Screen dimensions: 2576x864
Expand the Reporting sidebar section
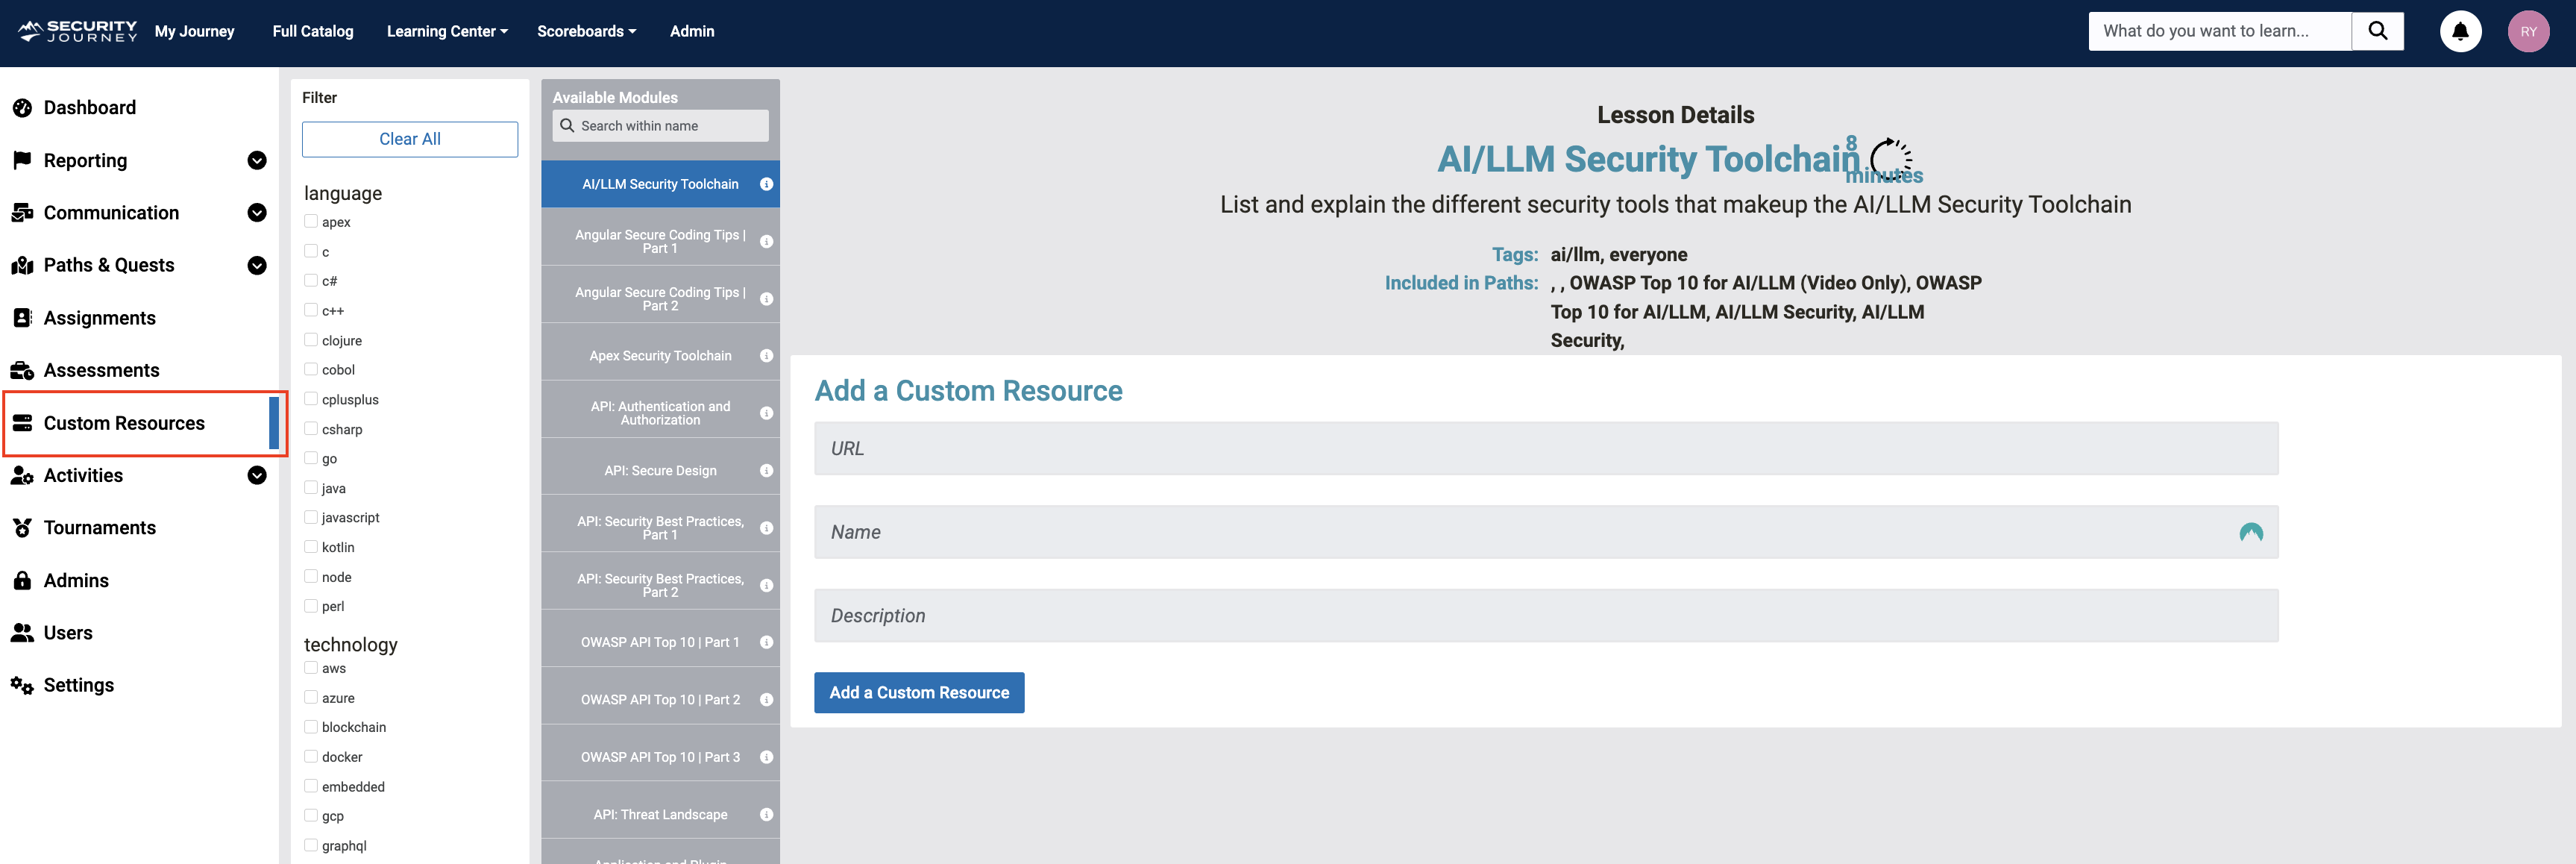click(x=257, y=160)
